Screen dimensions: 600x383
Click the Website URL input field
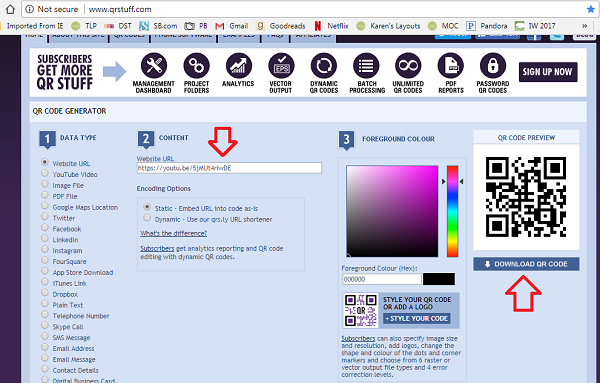click(x=229, y=168)
